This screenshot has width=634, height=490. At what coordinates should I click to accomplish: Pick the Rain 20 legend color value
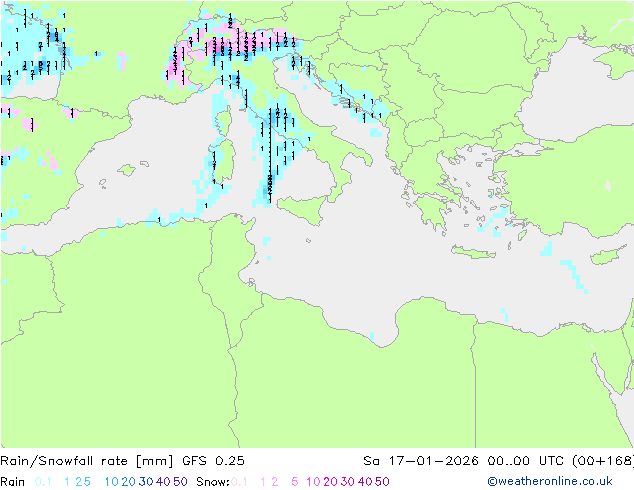128,482
